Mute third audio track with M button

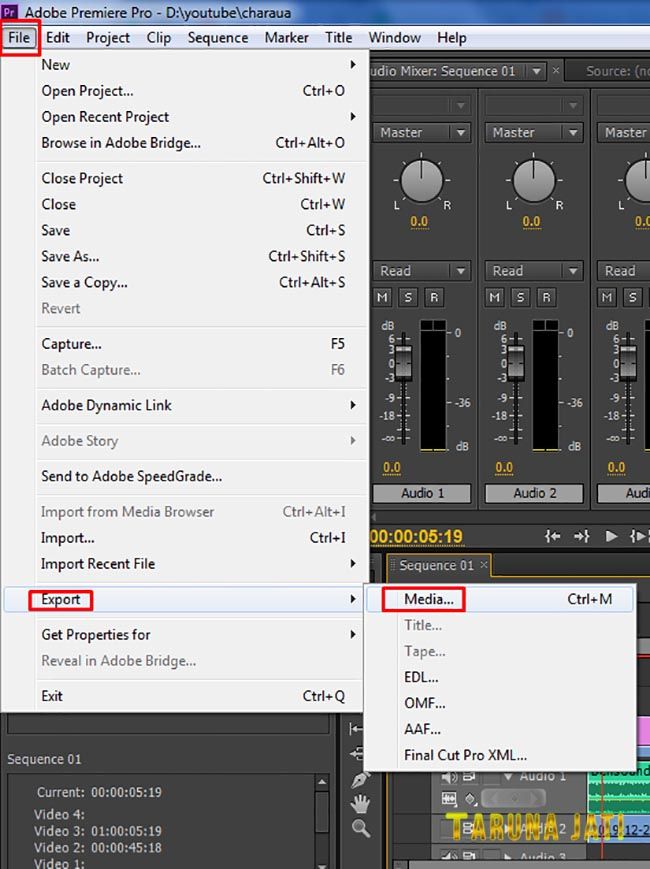607,298
